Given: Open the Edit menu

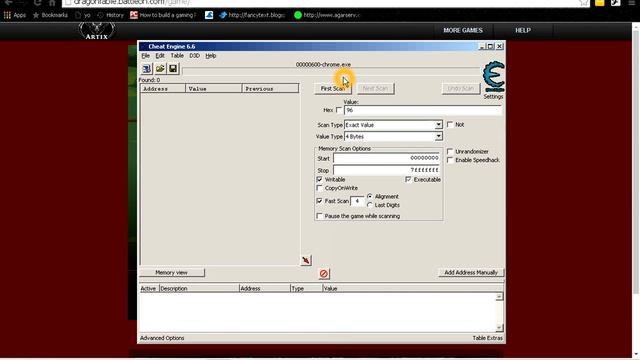Looking at the screenshot, I should click(x=160, y=56).
